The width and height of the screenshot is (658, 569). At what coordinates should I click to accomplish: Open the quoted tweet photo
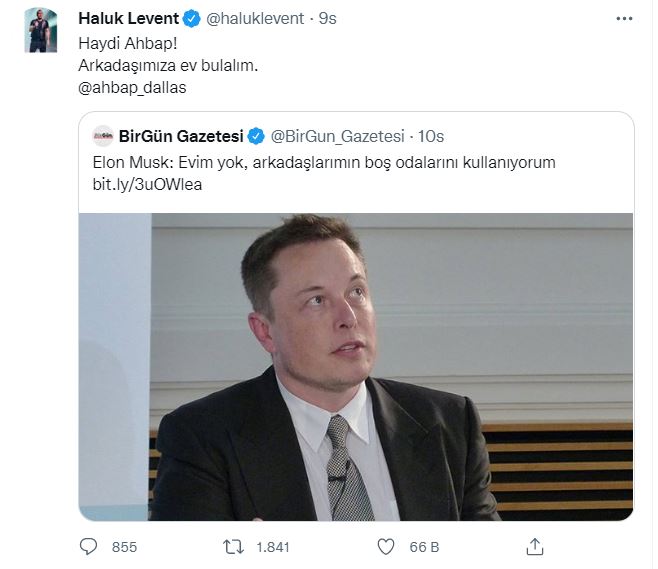point(355,366)
